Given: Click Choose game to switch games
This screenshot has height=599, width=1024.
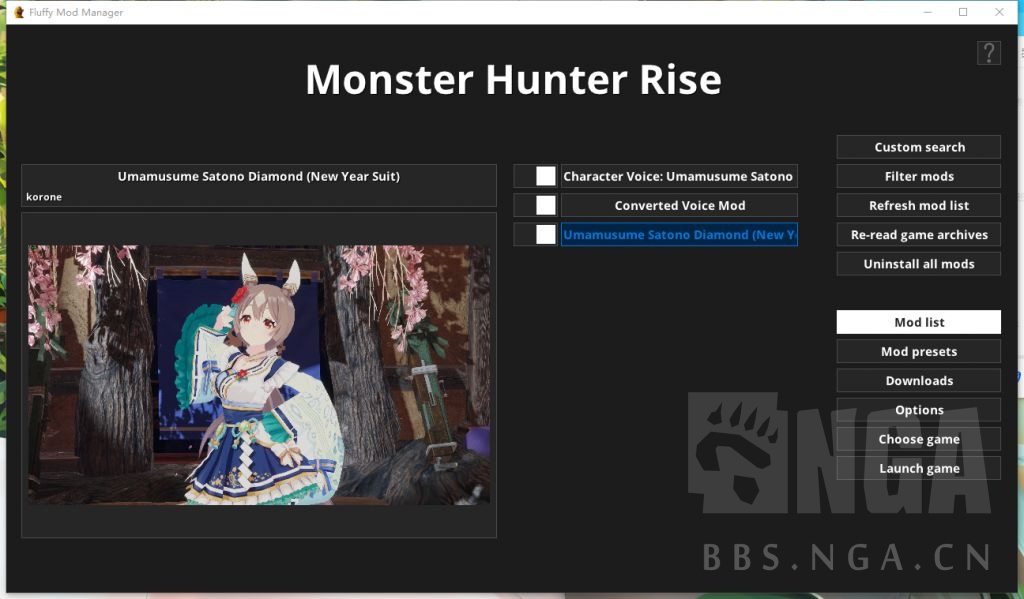Looking at the screenshot, I should point(917,438).
